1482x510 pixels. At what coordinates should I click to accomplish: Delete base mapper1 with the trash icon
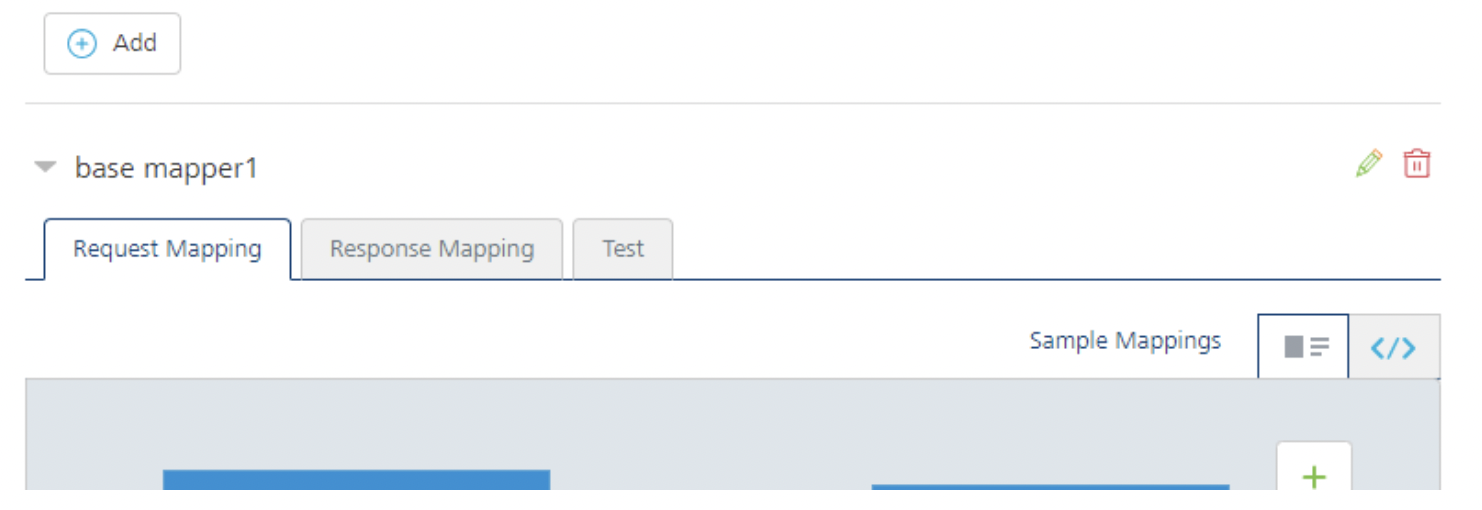click(1417, 164)
